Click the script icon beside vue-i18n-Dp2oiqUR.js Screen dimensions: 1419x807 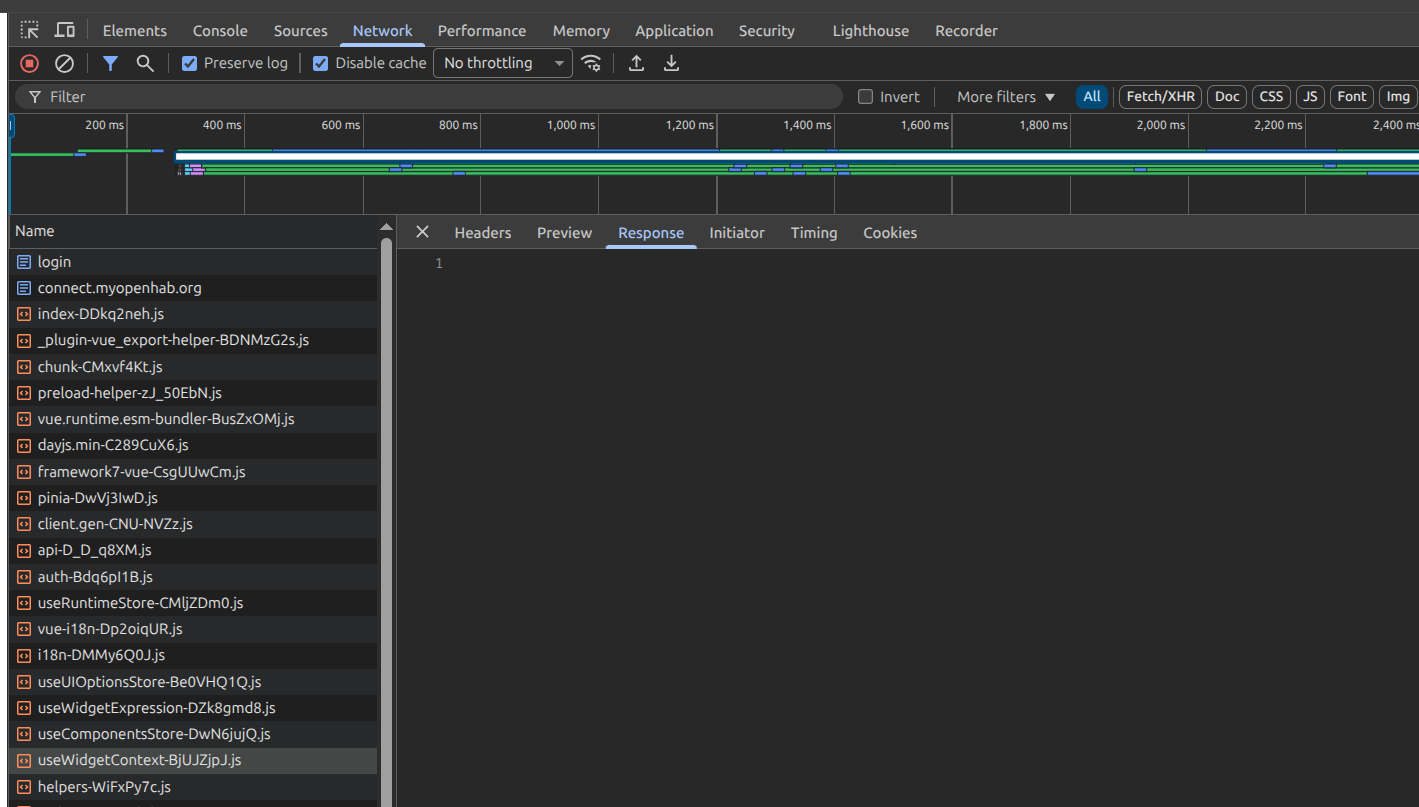pyautogui.click(x=24, y=629)
